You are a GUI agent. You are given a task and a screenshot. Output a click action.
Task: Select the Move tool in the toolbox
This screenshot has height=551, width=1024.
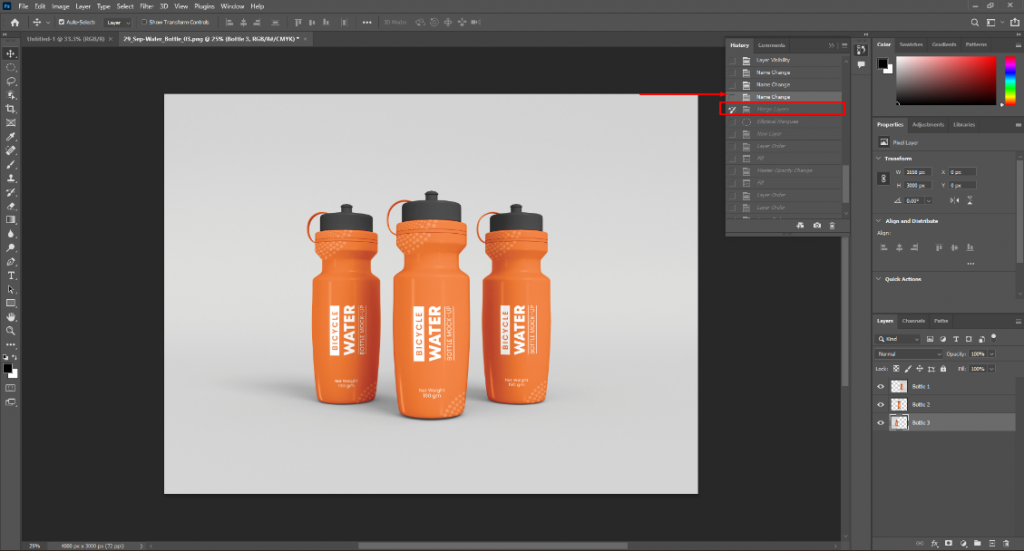tap(10, 54)
